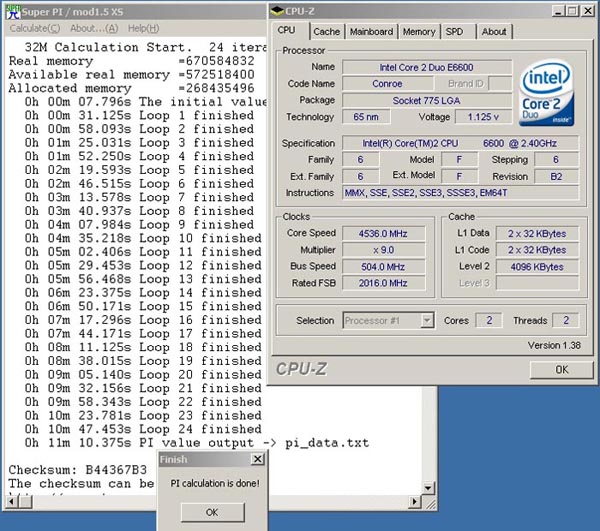Click the horizontal scrollbar thumb in Super PI
Viewport: 600px width, 531px height.
[x=25, y=502]
